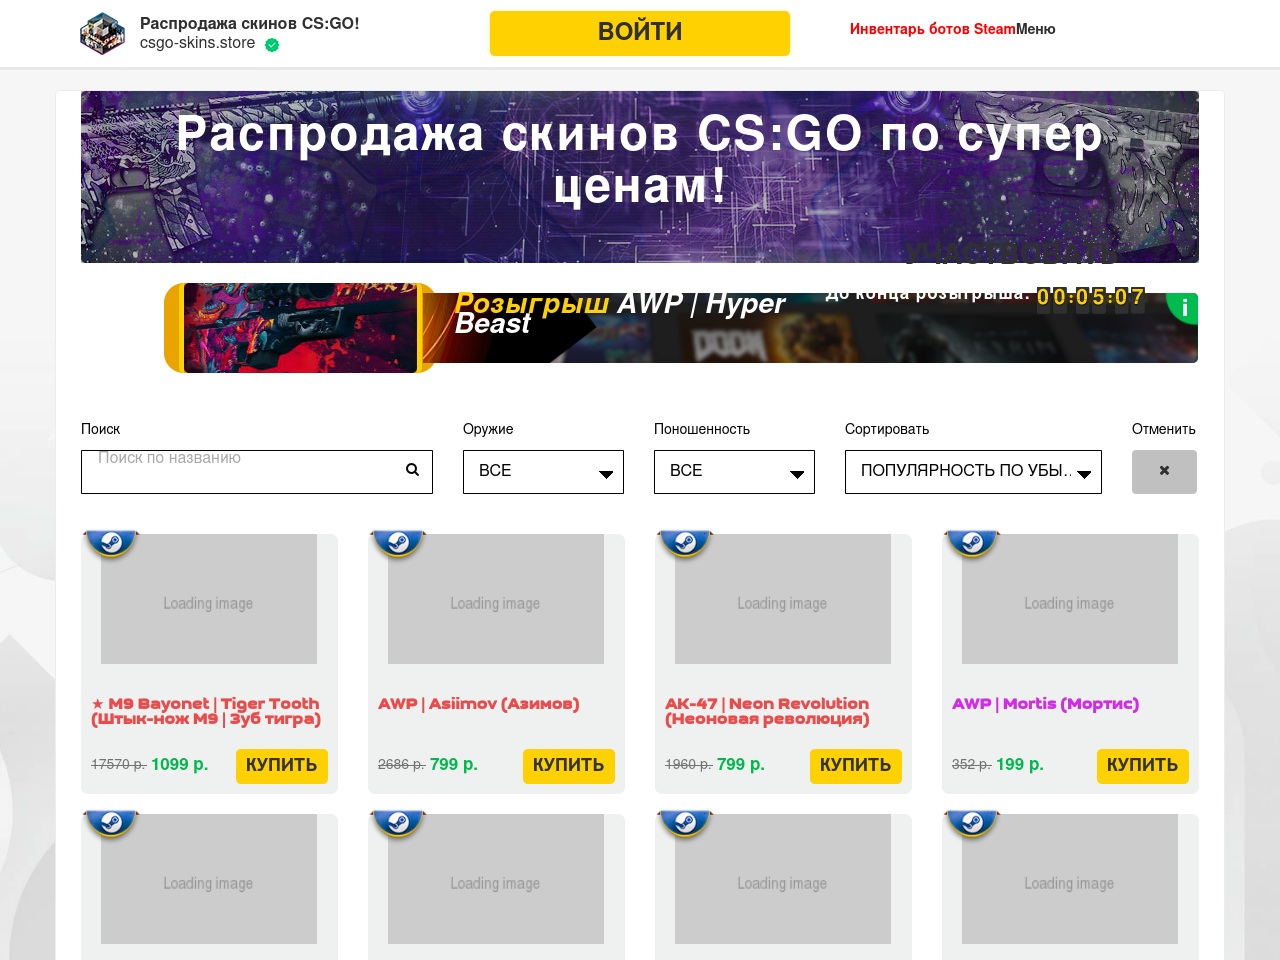Buy the M9 Bayonet Tiger Tooth
Screen dimensions: 1280x960
coord(281,766)
